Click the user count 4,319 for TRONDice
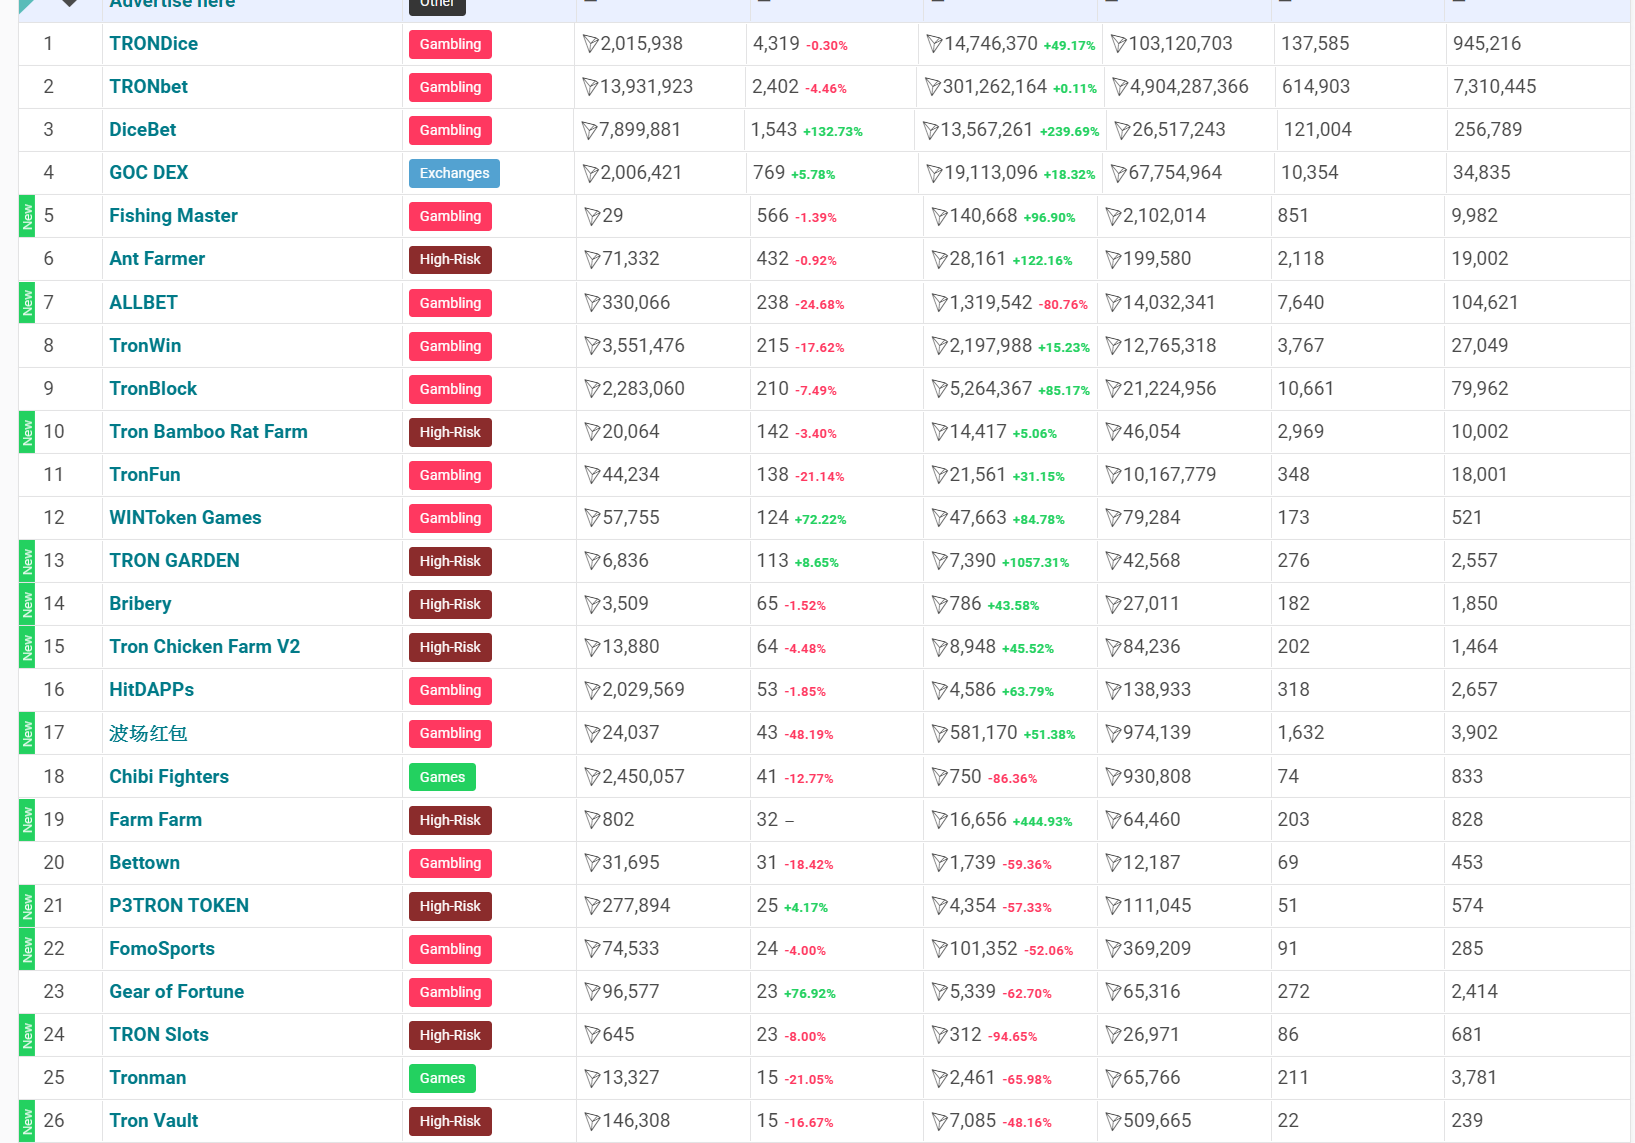The image size is (1635, 1143). pos(776,44)
